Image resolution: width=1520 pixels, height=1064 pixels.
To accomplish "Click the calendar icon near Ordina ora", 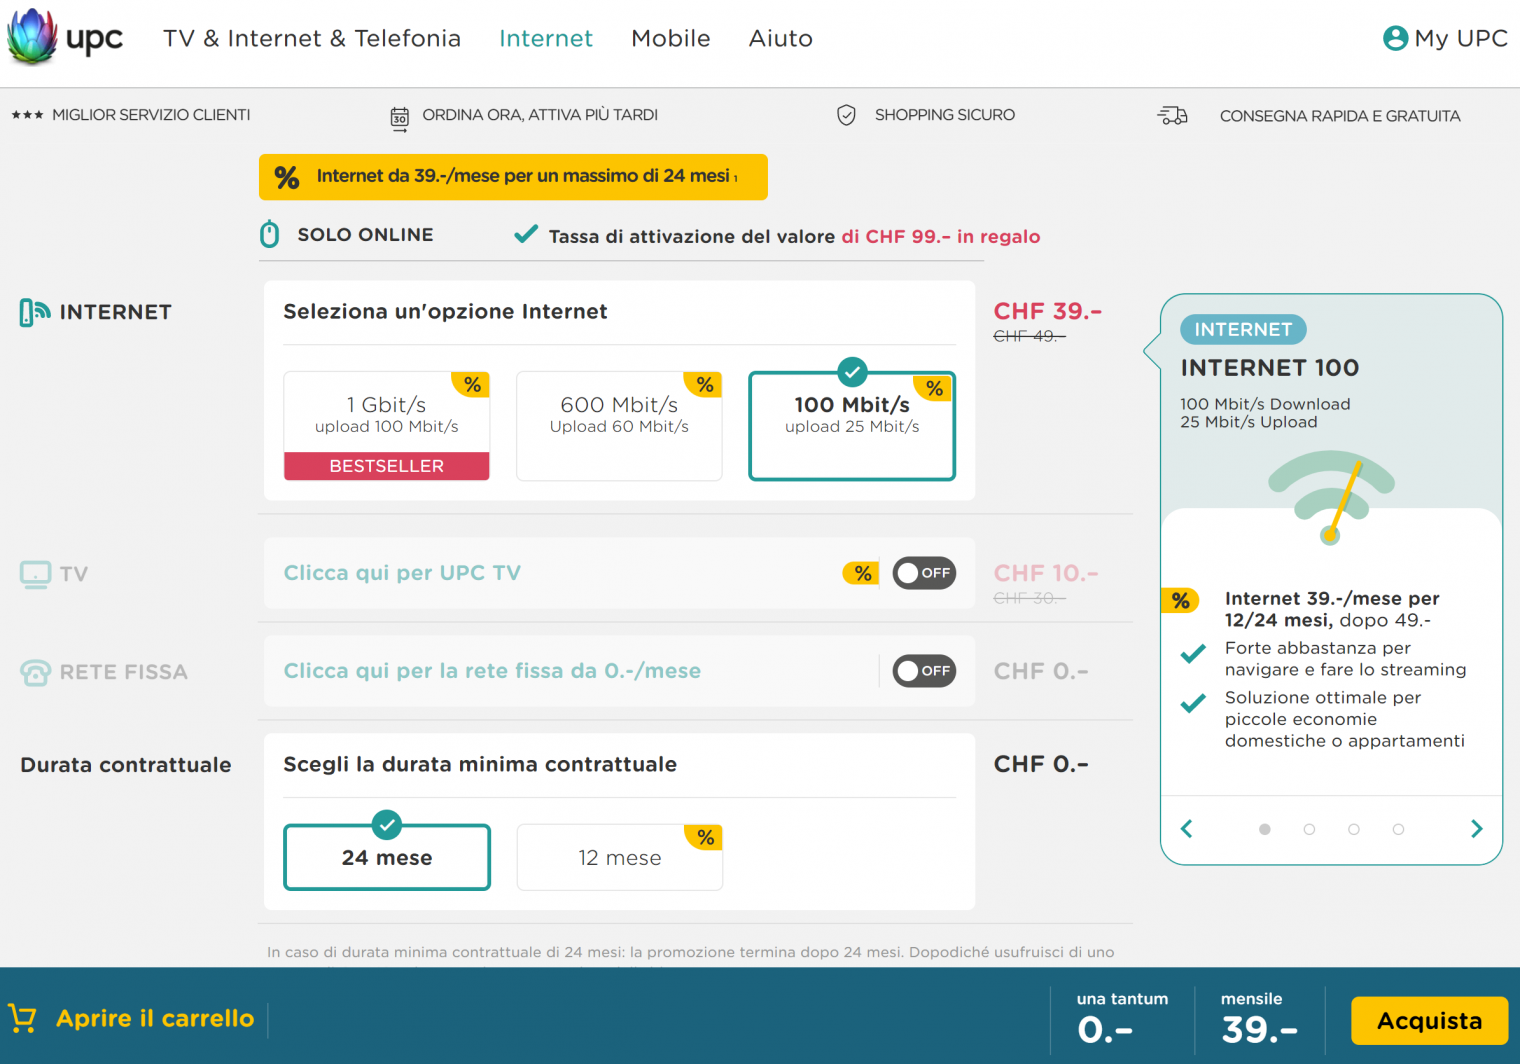I will point(399,118).
